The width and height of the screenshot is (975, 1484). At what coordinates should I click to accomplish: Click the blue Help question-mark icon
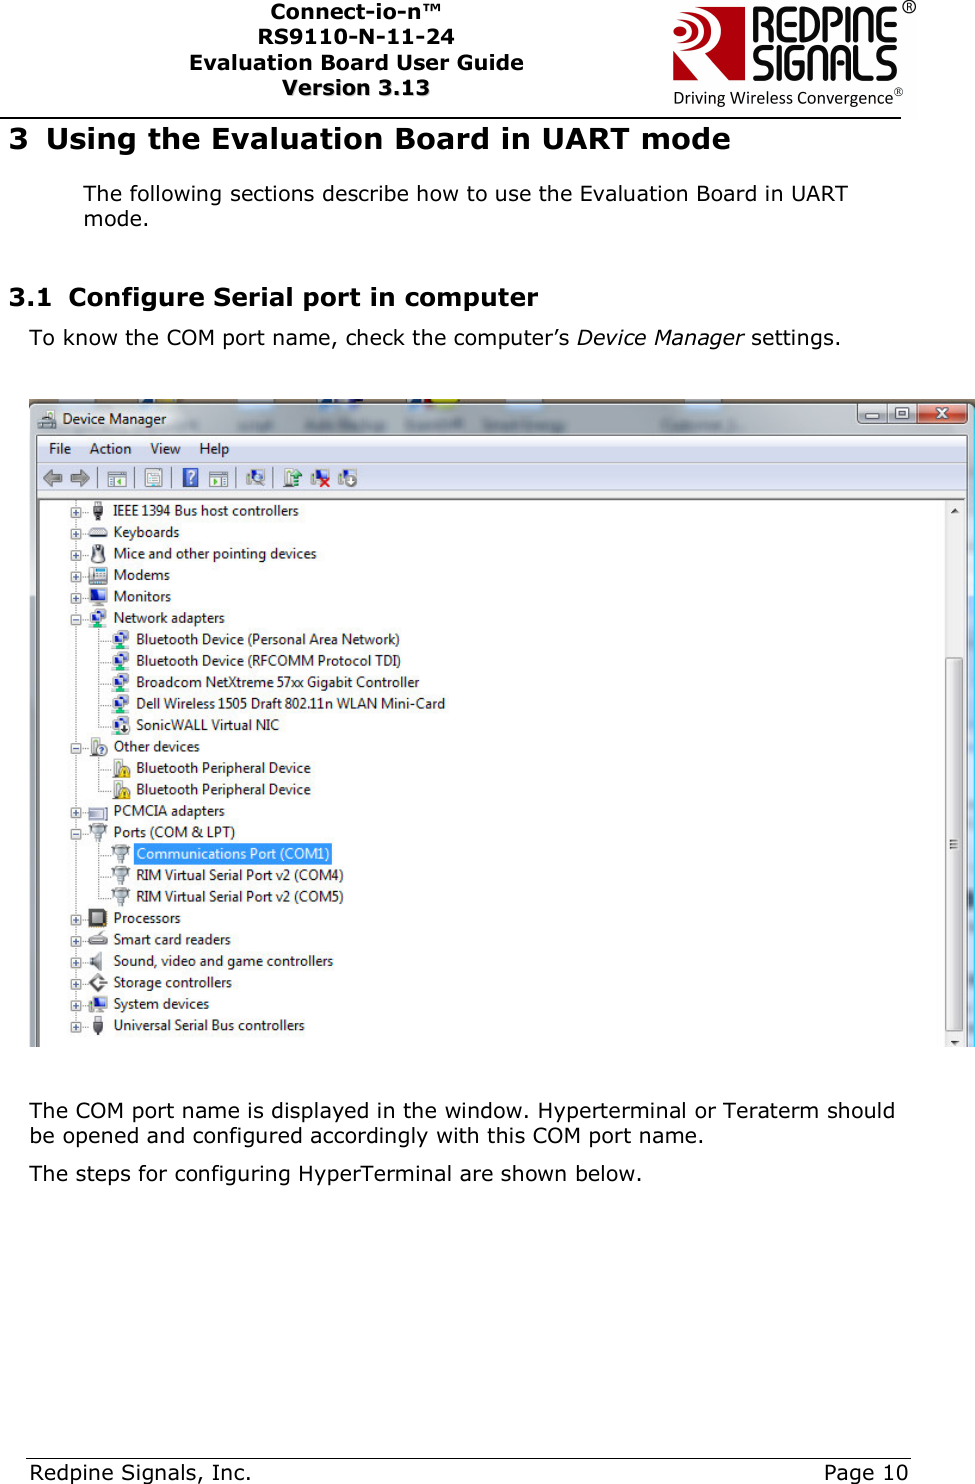coord(190,478)
